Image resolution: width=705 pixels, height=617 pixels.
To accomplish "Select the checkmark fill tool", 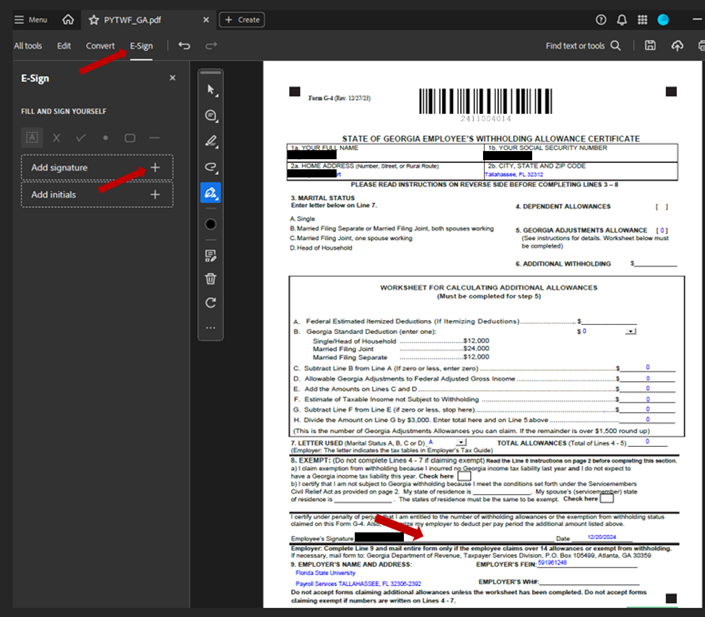I will pyautogui.click(x=81, y=137).
